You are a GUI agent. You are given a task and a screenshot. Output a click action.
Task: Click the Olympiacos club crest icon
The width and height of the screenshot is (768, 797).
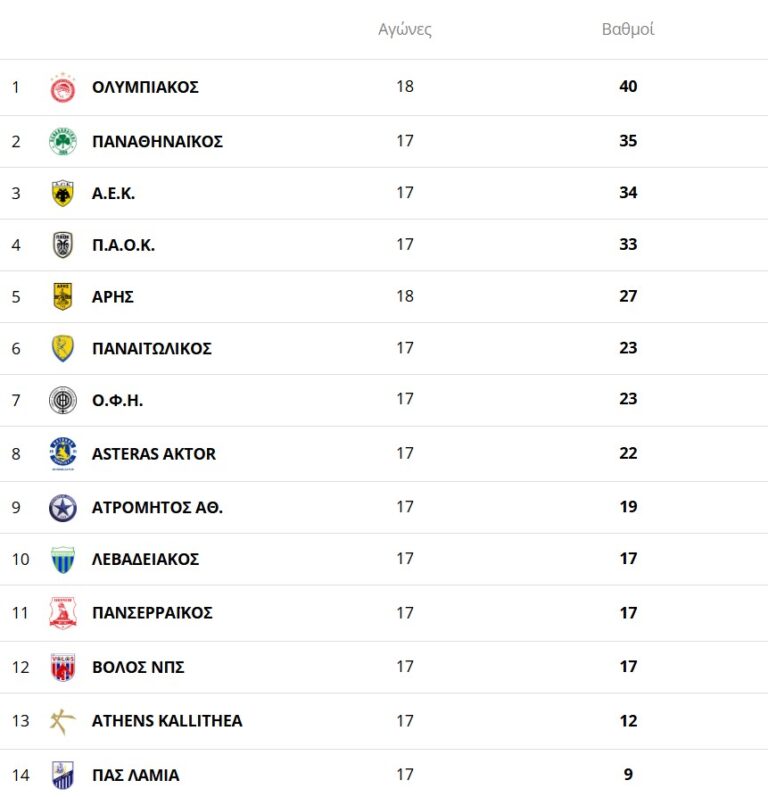[63, 88]
